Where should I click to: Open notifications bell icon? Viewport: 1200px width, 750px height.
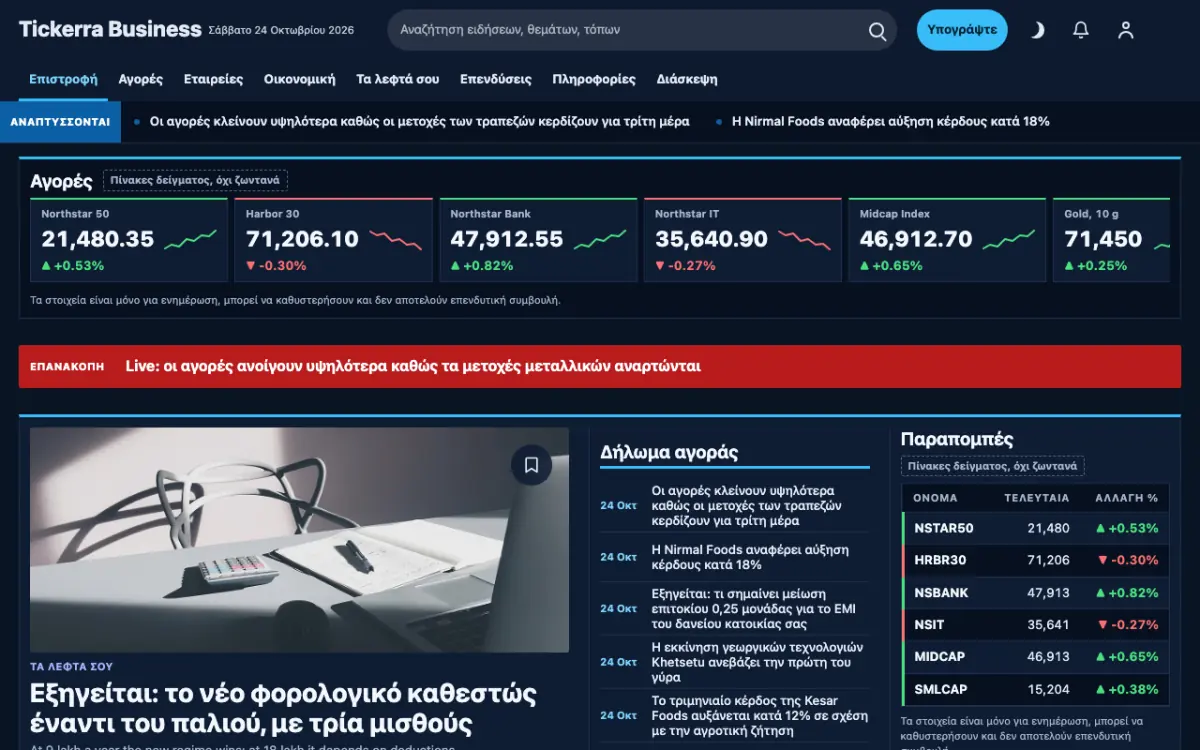1081,30
